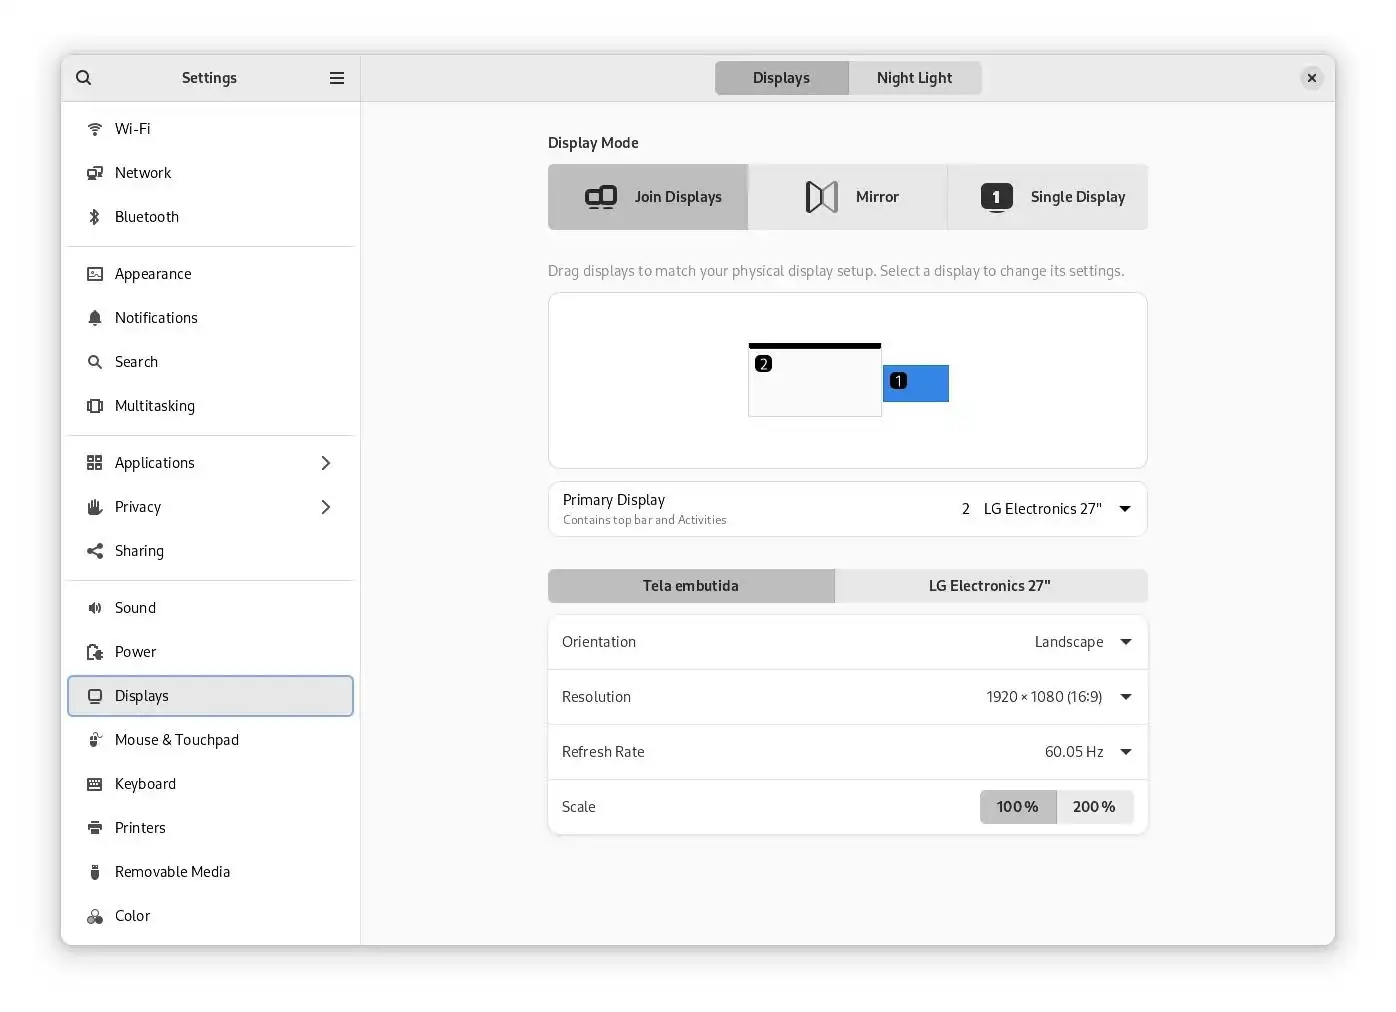Click the Color icon in sidebar
Viewport: 1396px width, 1012px height.
[95, 916]
